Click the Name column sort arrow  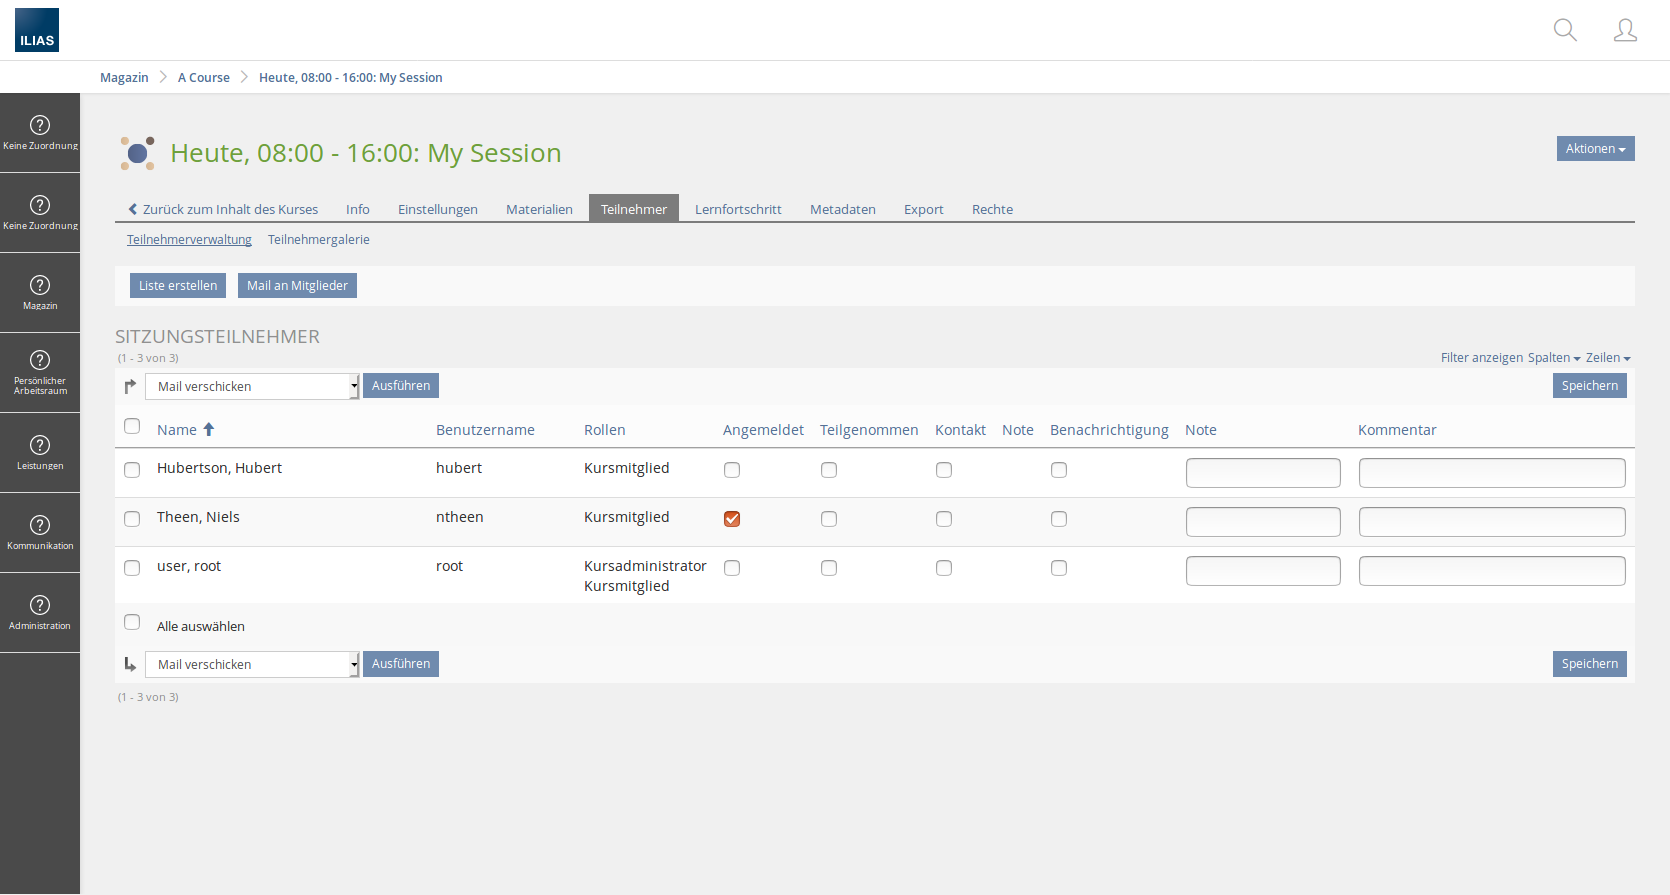point(209,429)
